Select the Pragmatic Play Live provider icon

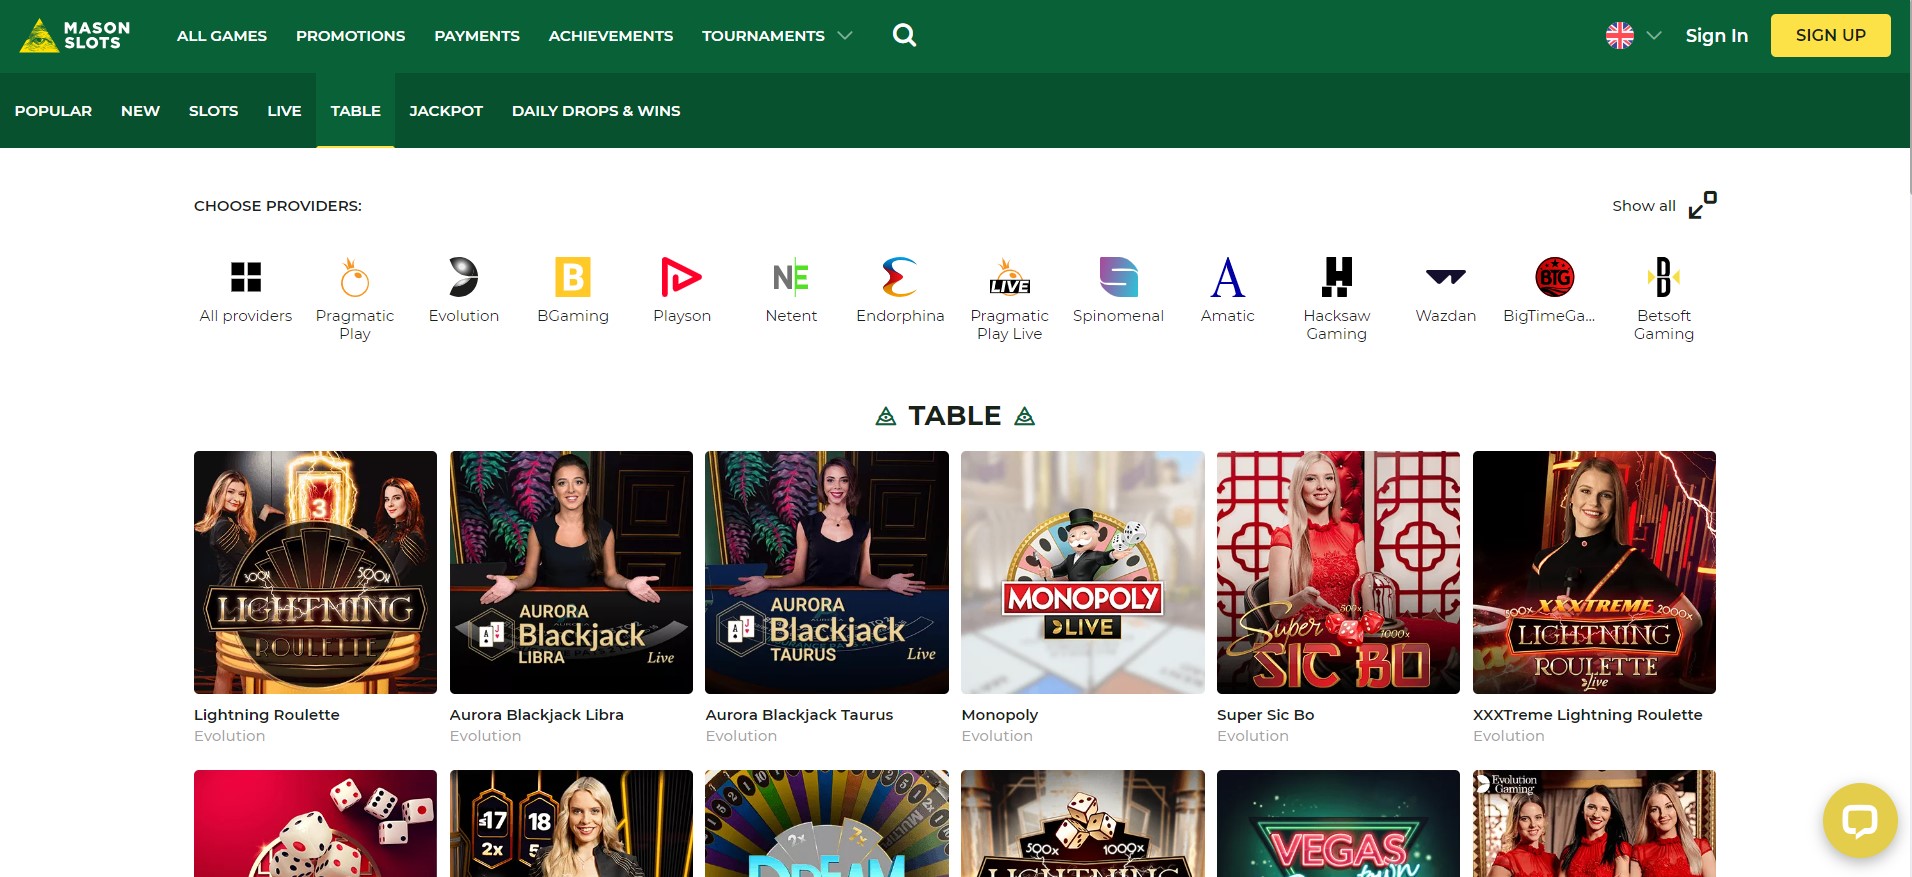click(1009, 277)
